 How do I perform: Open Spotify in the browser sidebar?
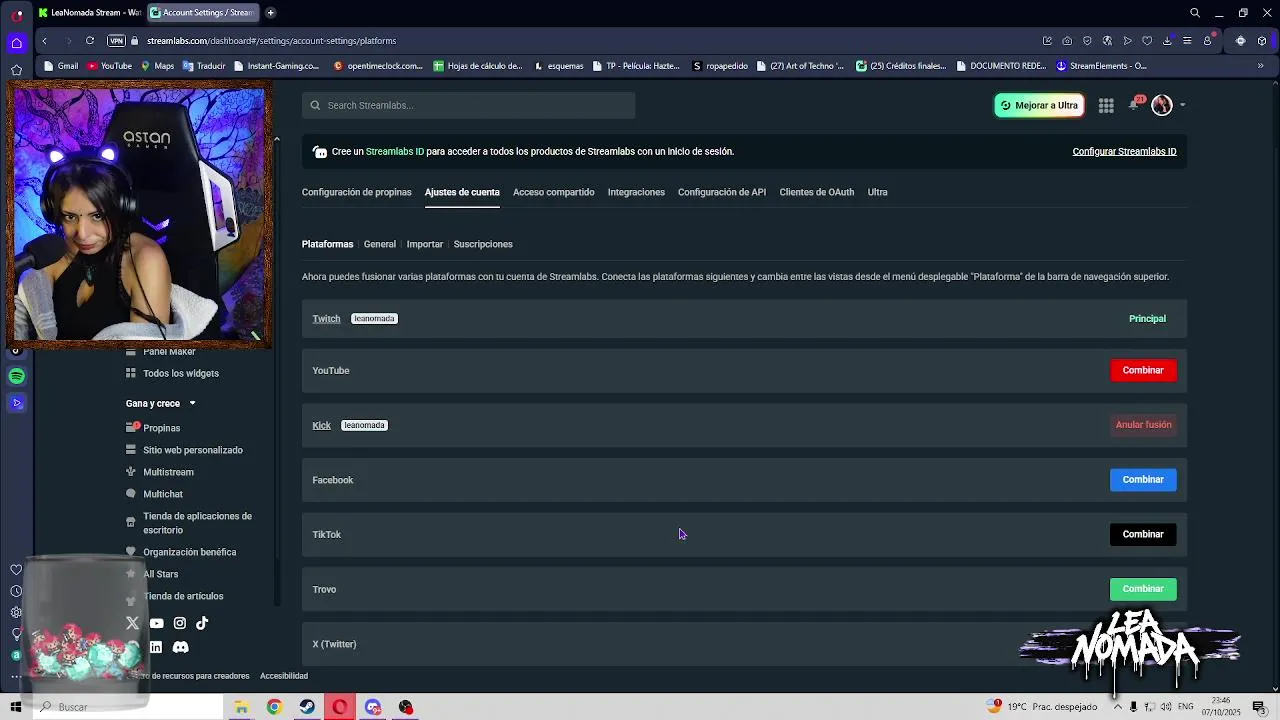click(x=16, y=376)
